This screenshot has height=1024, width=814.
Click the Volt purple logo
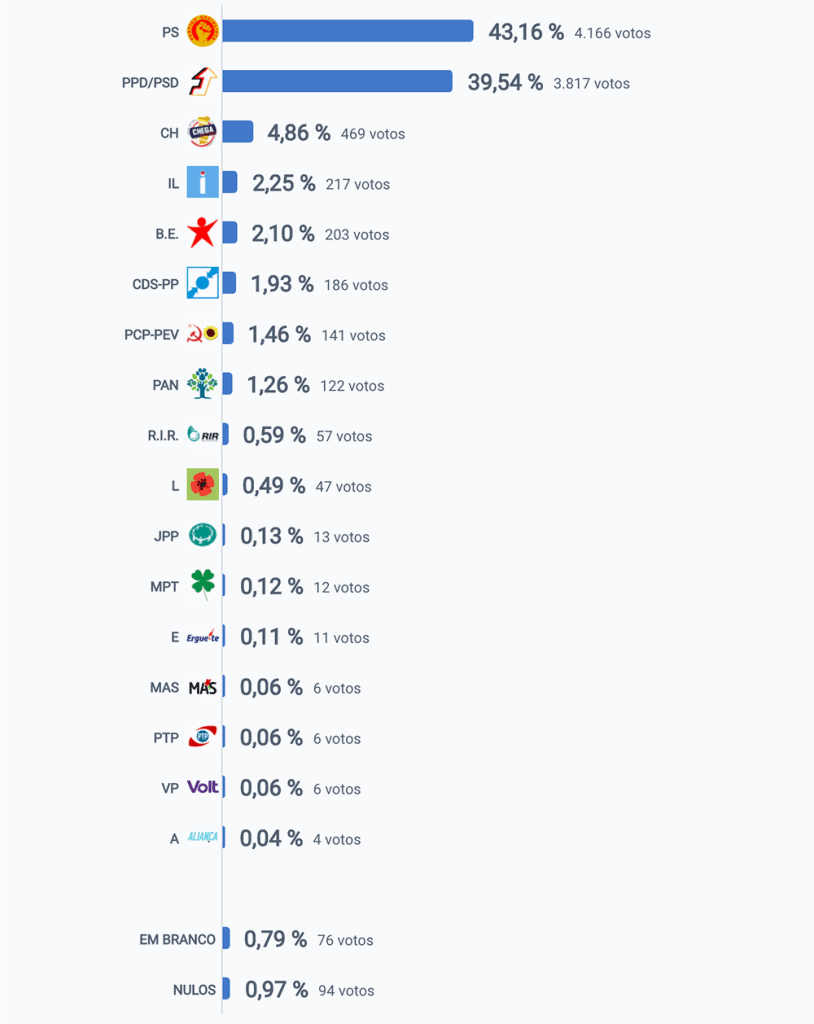click(203, 787)
